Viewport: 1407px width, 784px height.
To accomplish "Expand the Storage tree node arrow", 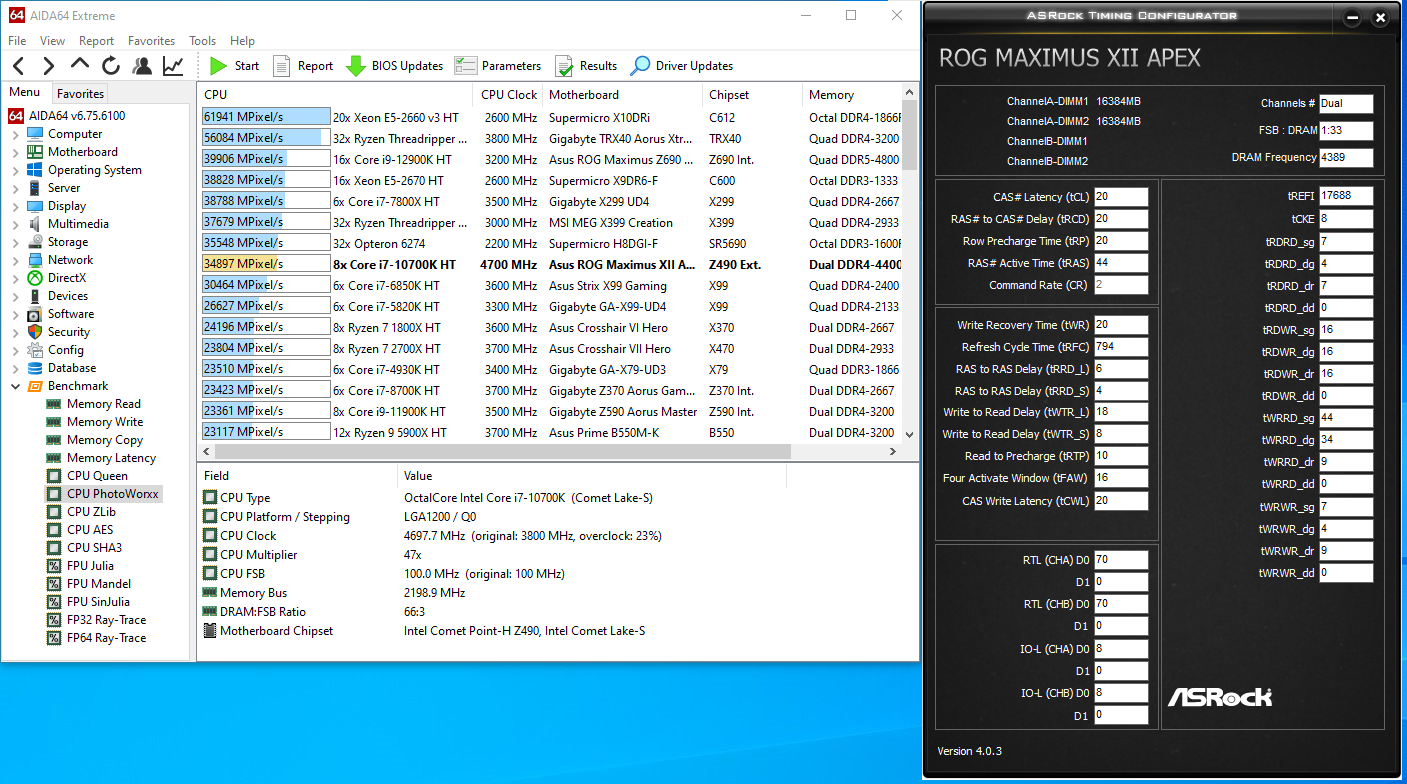I will click(x=16, y=242).
